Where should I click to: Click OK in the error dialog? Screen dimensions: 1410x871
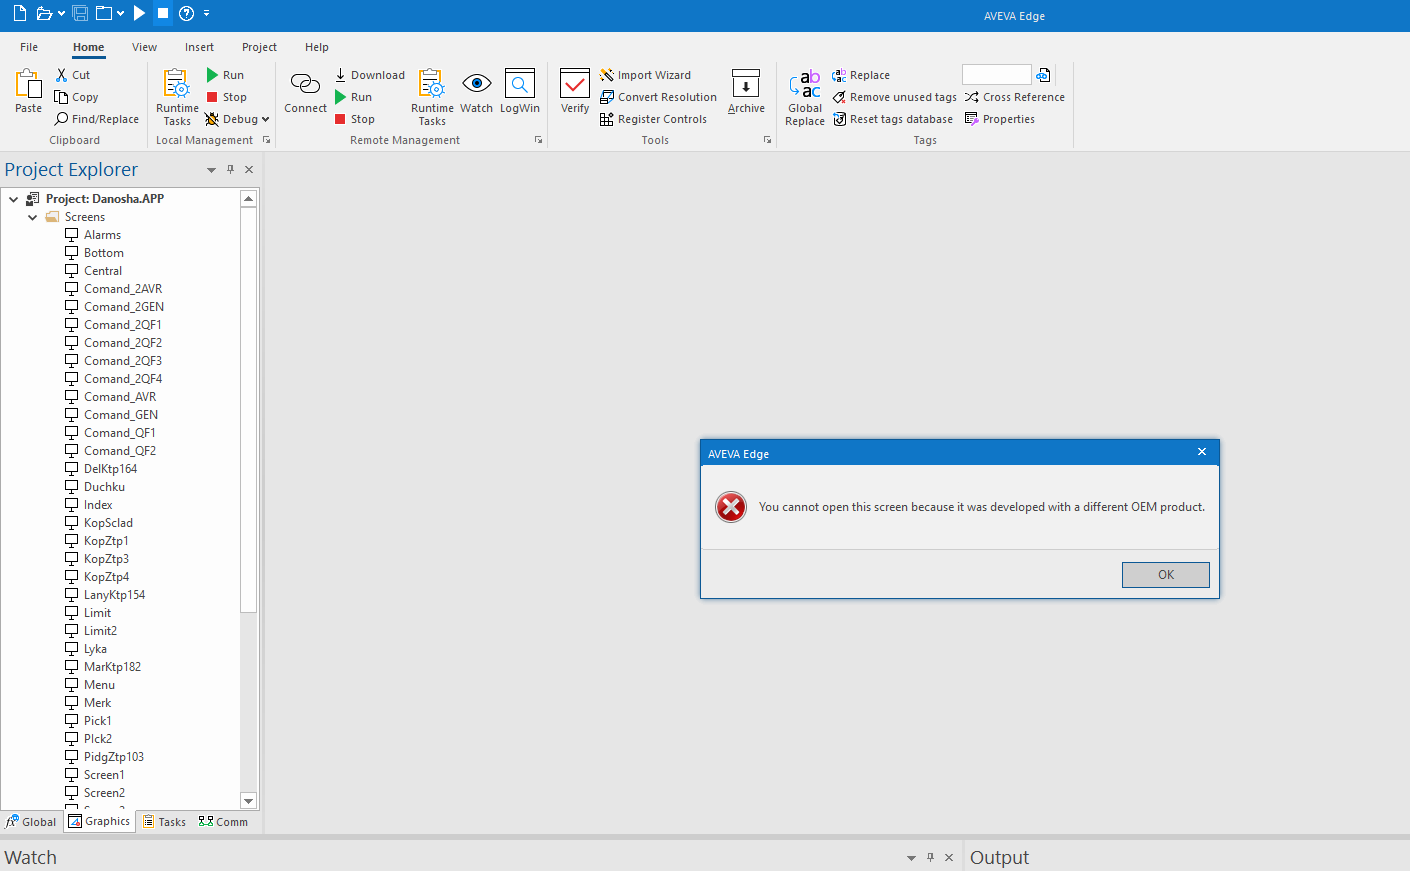[1165, 575]
